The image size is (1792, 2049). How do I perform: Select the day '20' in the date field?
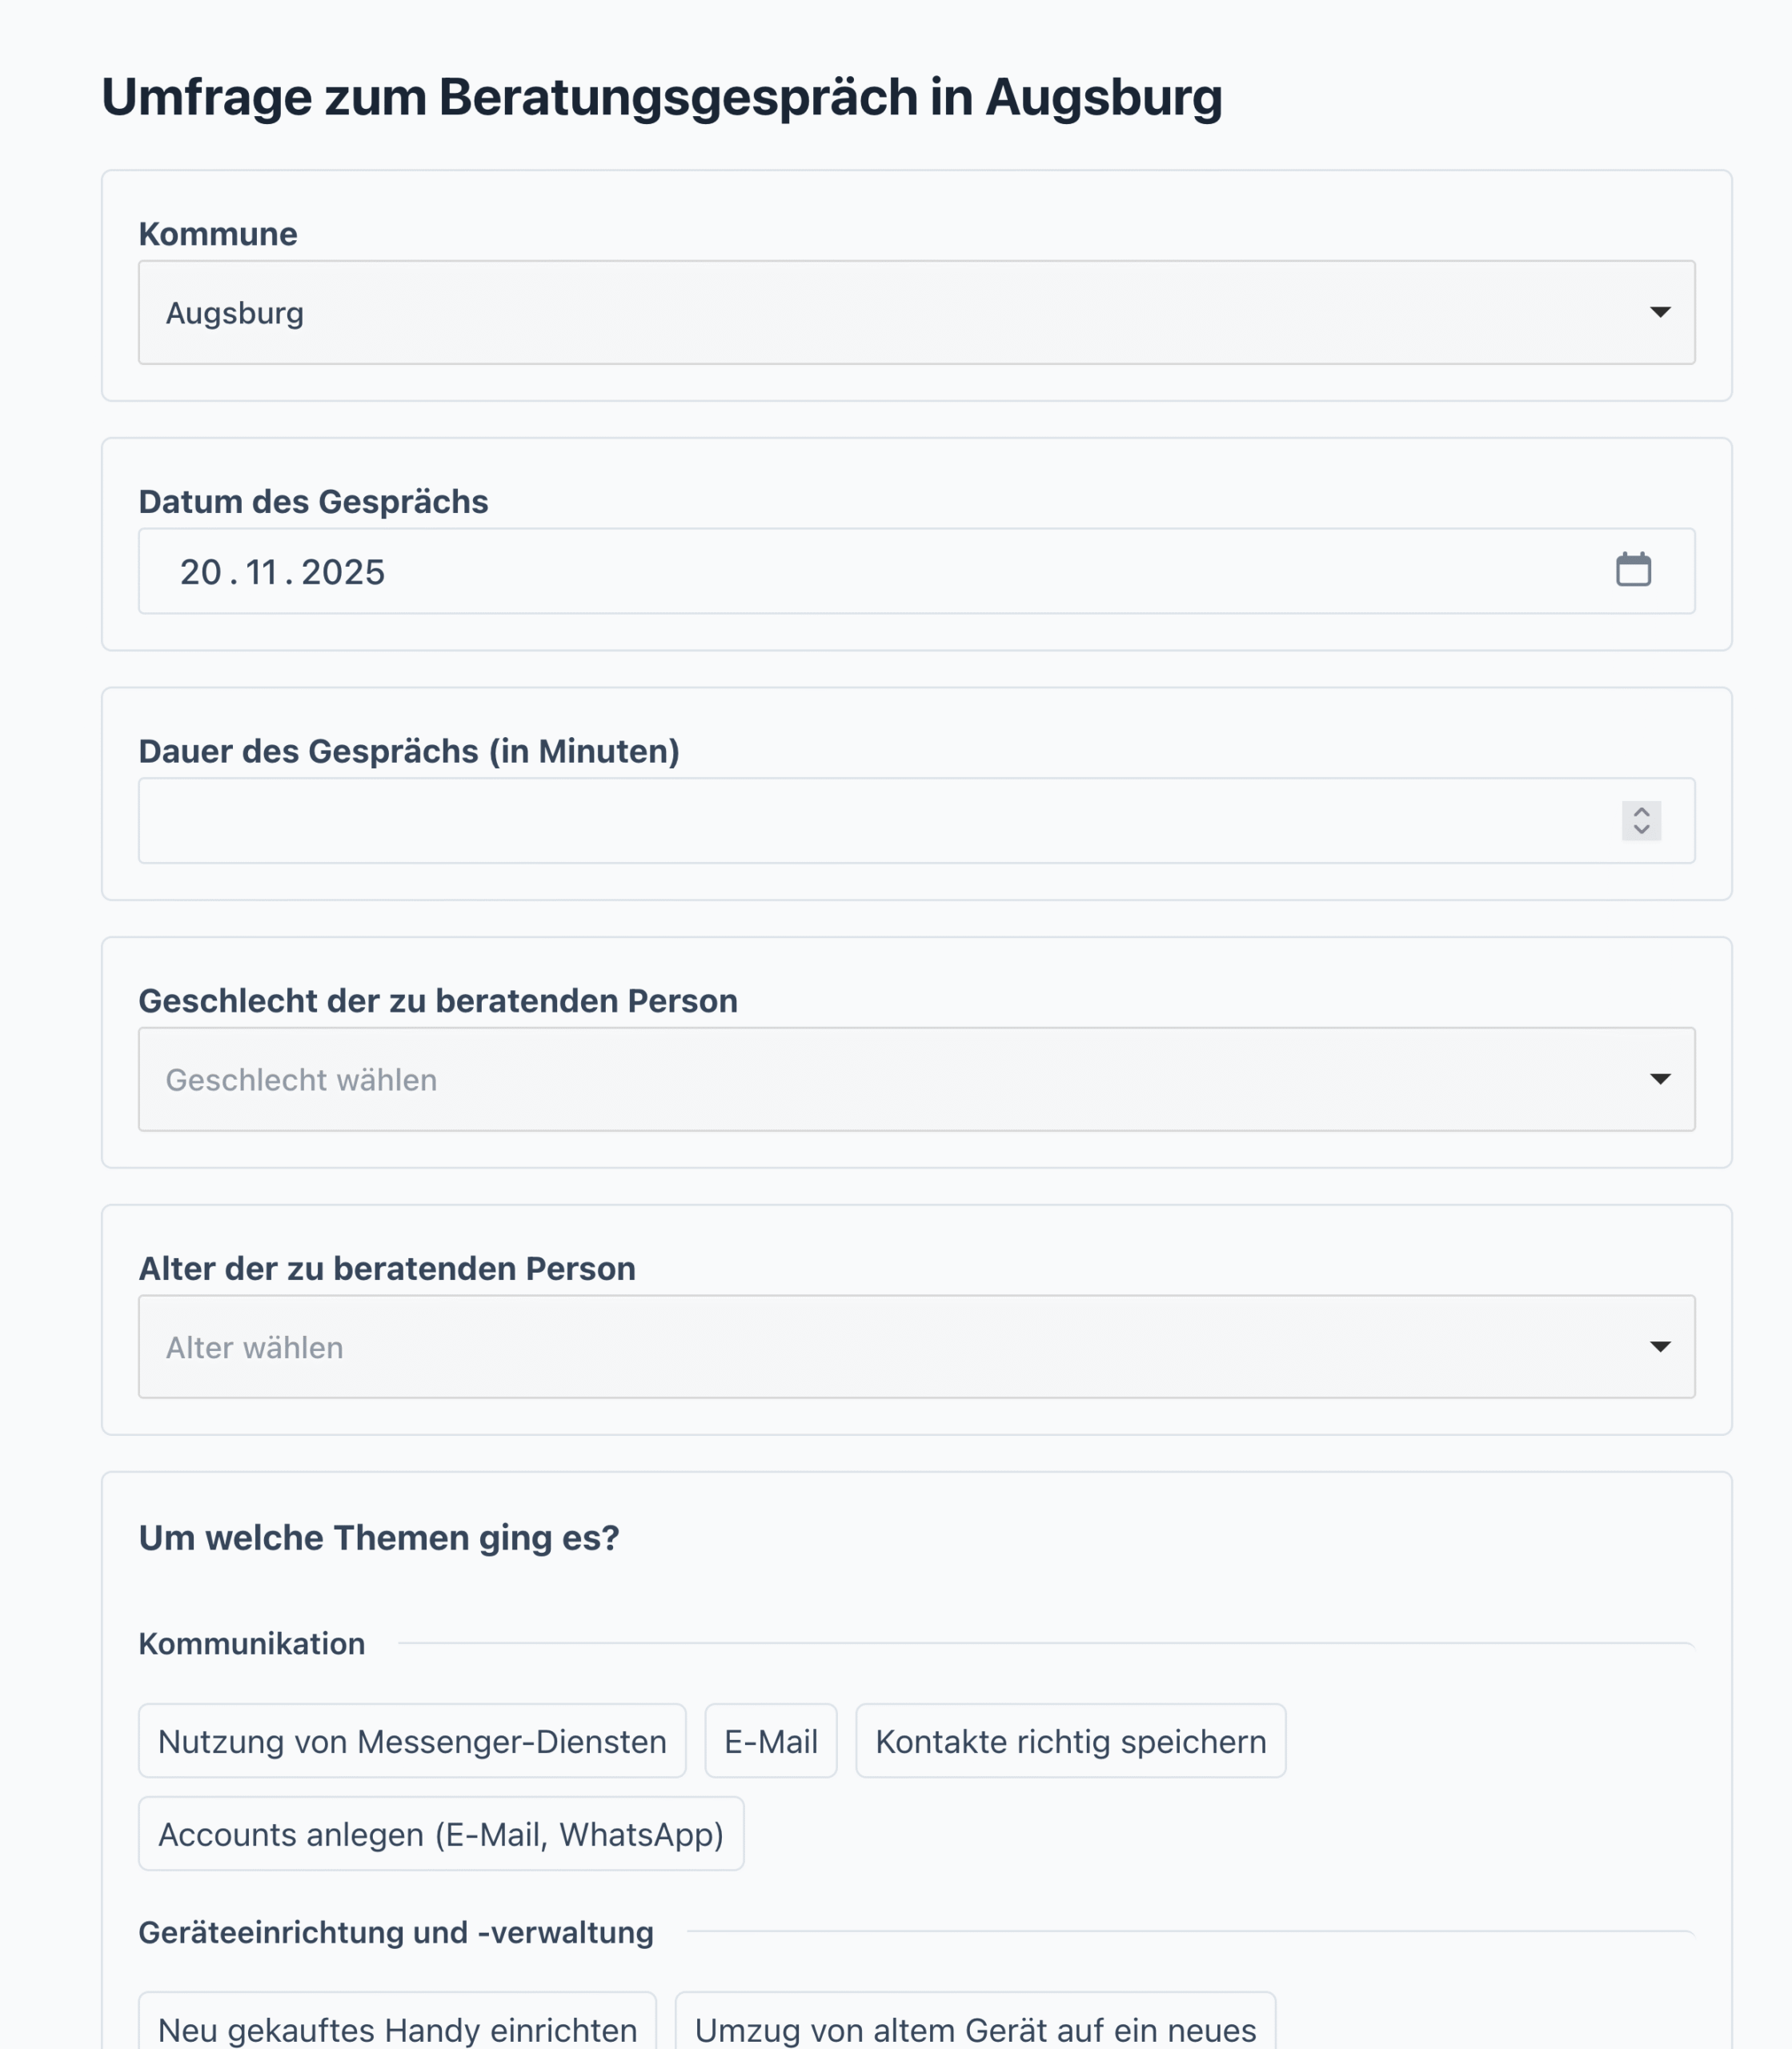(201, 572)
